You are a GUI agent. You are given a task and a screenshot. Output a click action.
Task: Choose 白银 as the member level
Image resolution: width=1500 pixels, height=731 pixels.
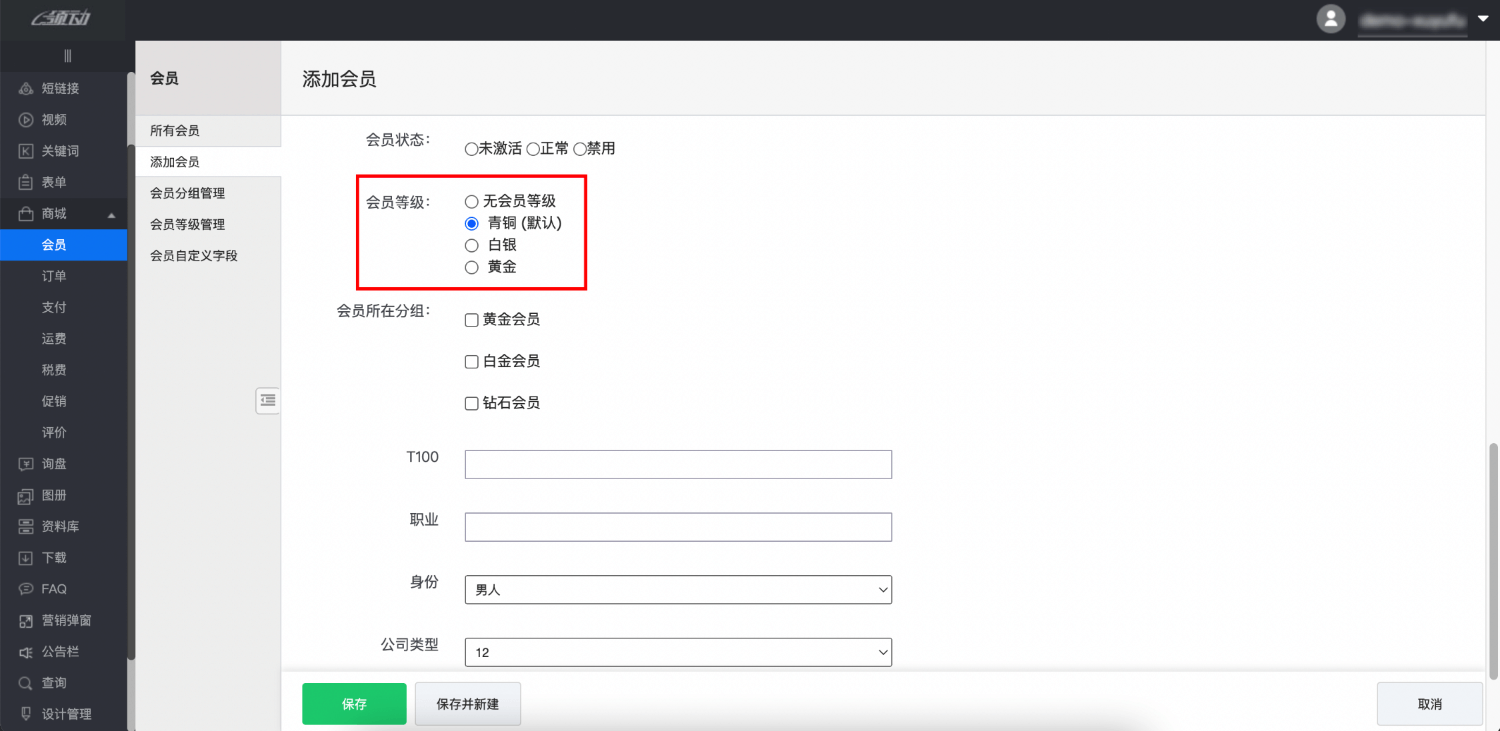click(x=471, y=245)
